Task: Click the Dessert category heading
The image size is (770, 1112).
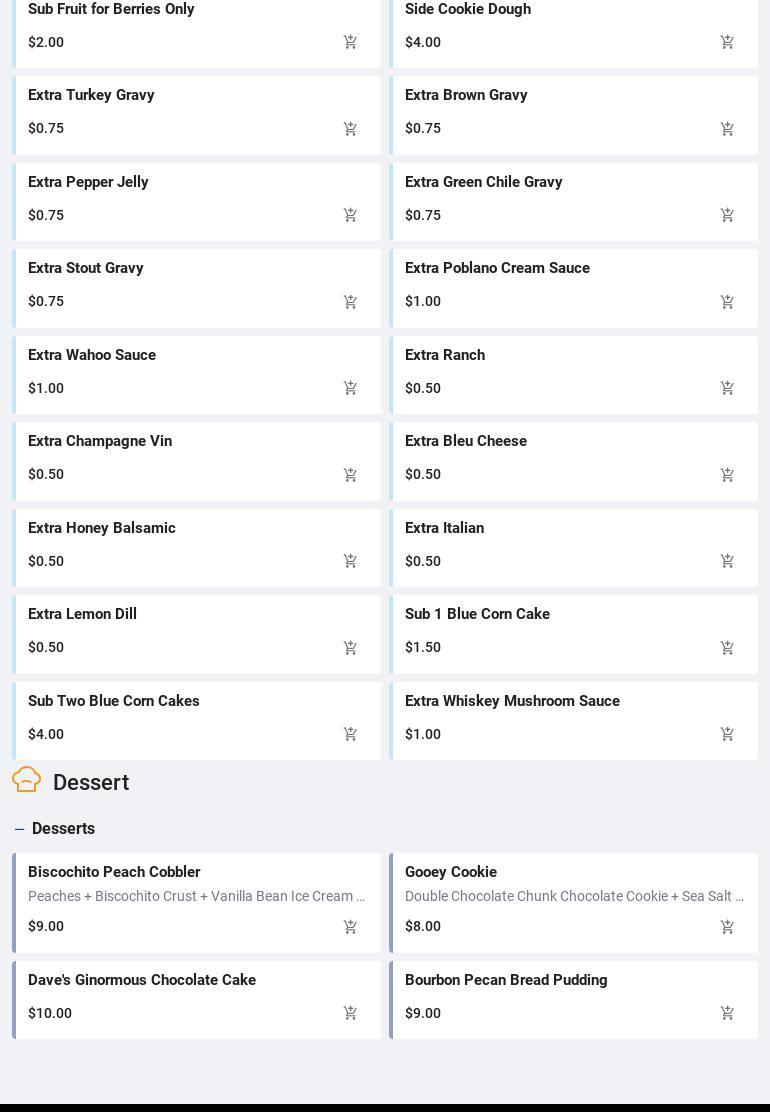Action: (91, 783)
